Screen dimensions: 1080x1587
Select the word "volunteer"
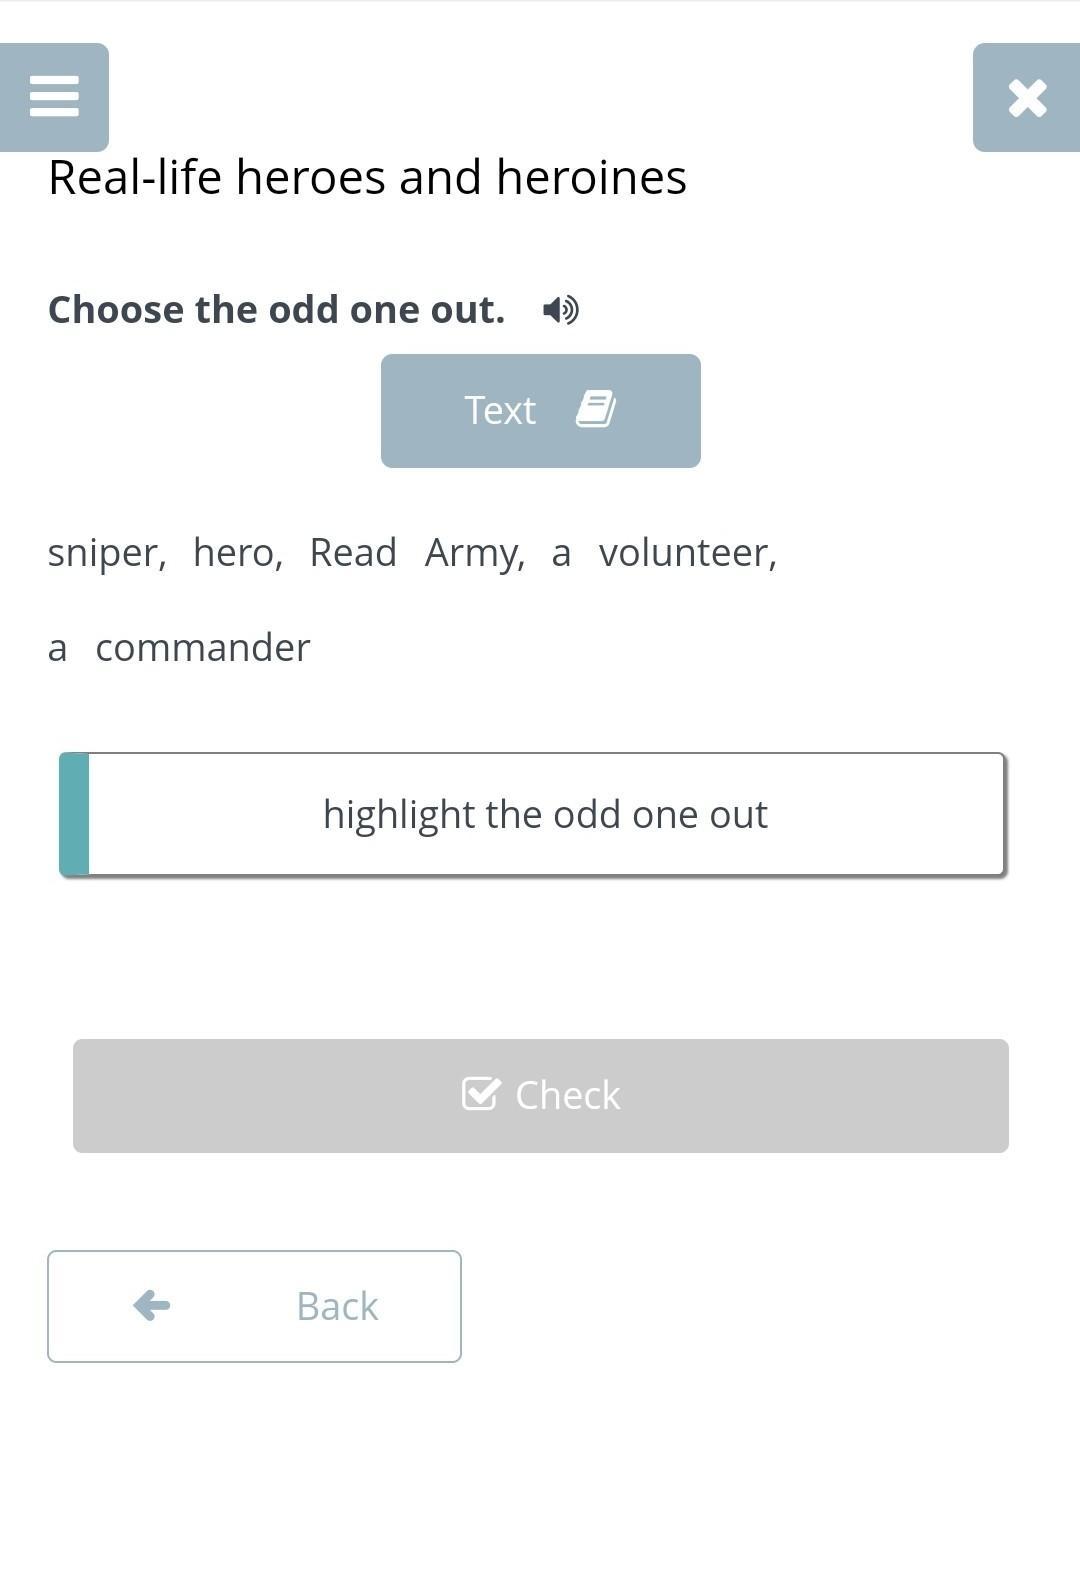point(687,553)
